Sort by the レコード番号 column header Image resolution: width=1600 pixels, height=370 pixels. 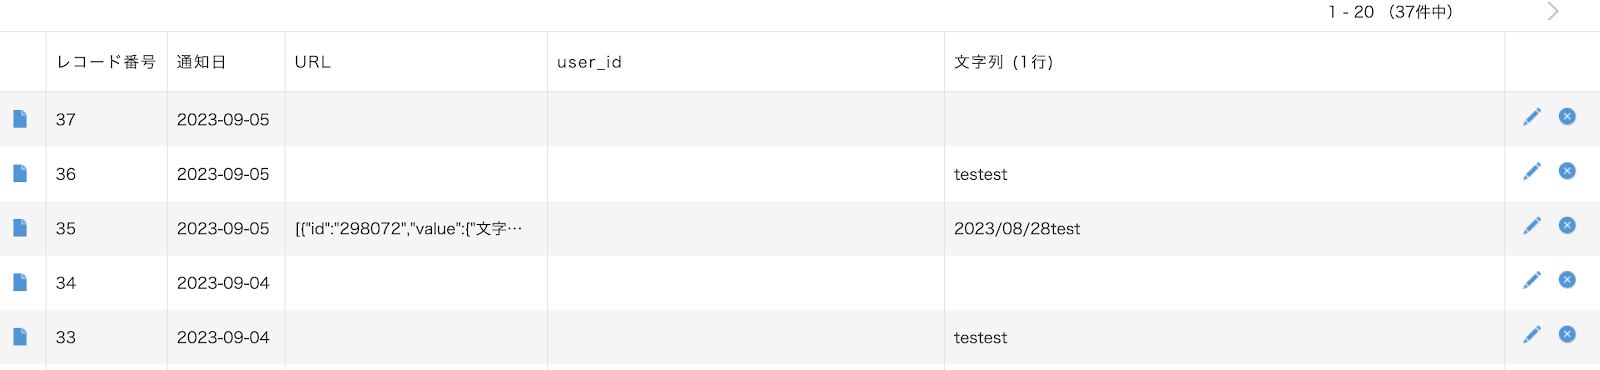point(106,62)
